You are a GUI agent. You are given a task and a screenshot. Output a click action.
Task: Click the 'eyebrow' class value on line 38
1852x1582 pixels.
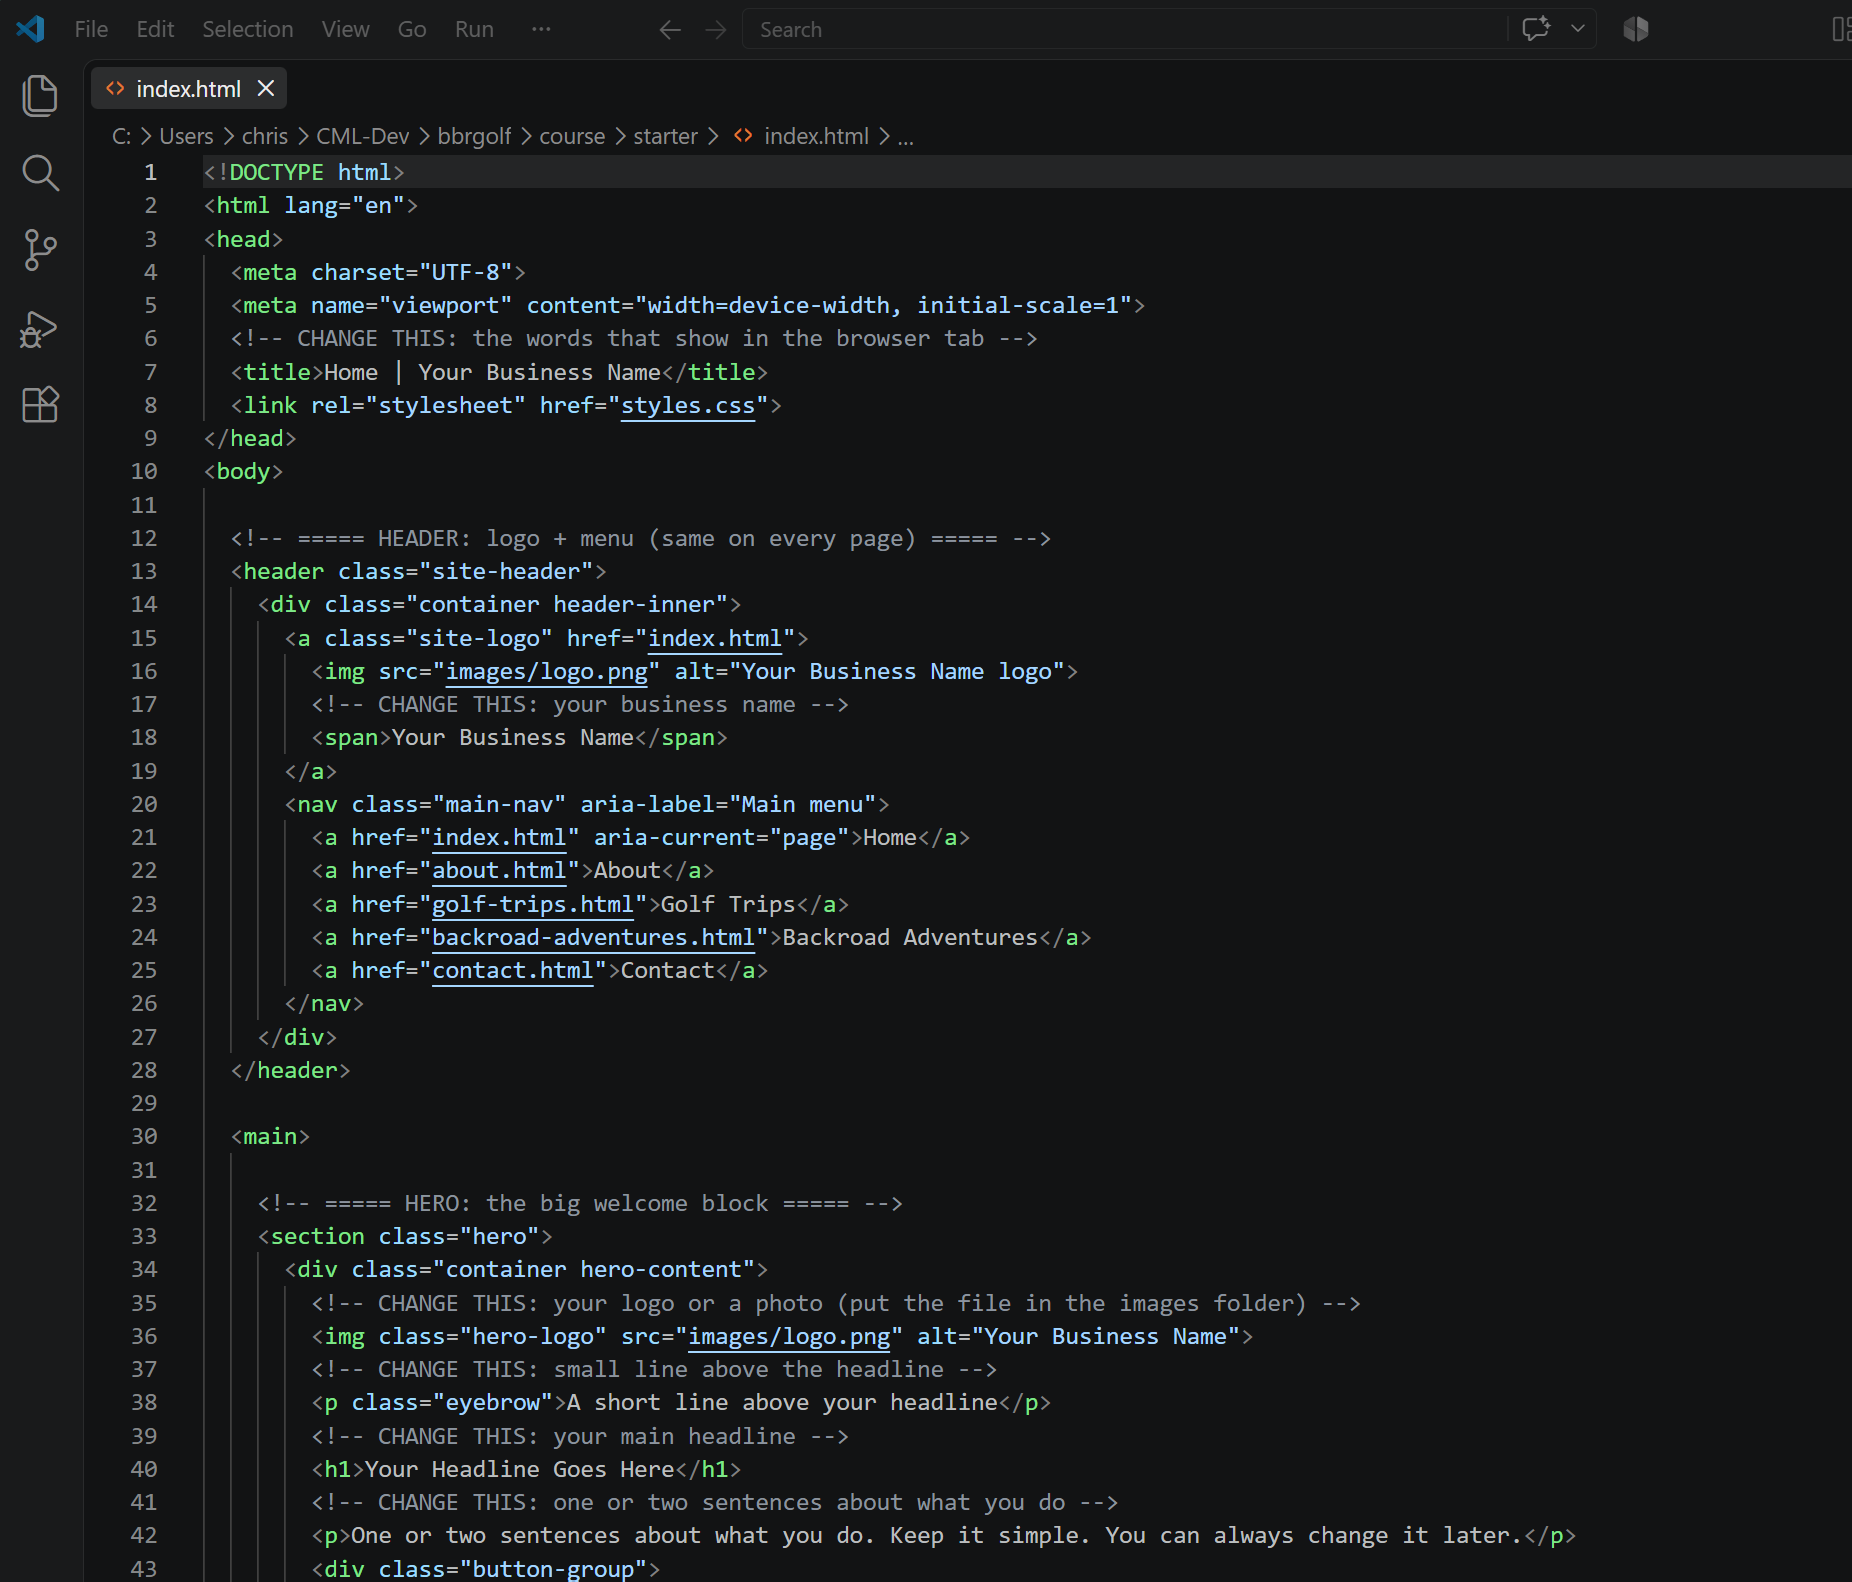click(x=493, y=1402)
